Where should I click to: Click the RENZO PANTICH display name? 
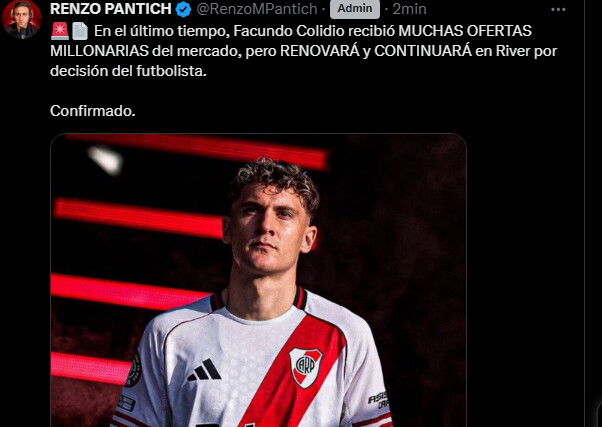(x=111, y=9)
